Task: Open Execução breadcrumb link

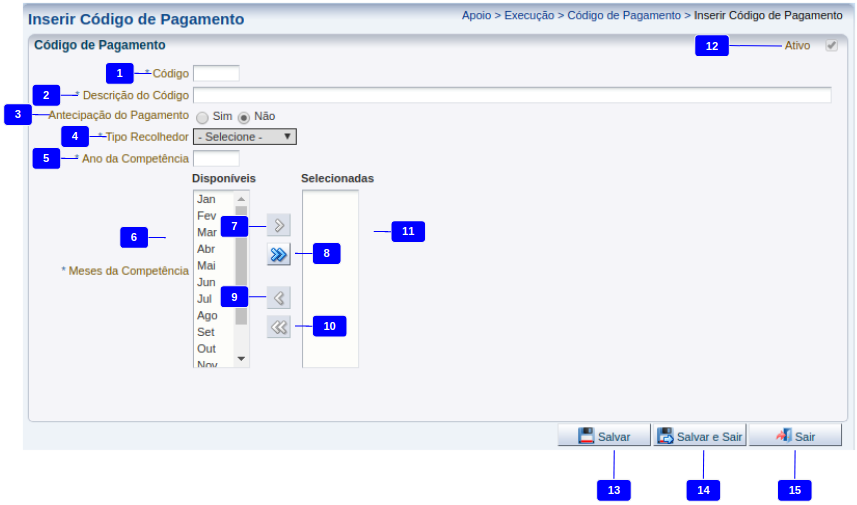Action: [530, 16]
